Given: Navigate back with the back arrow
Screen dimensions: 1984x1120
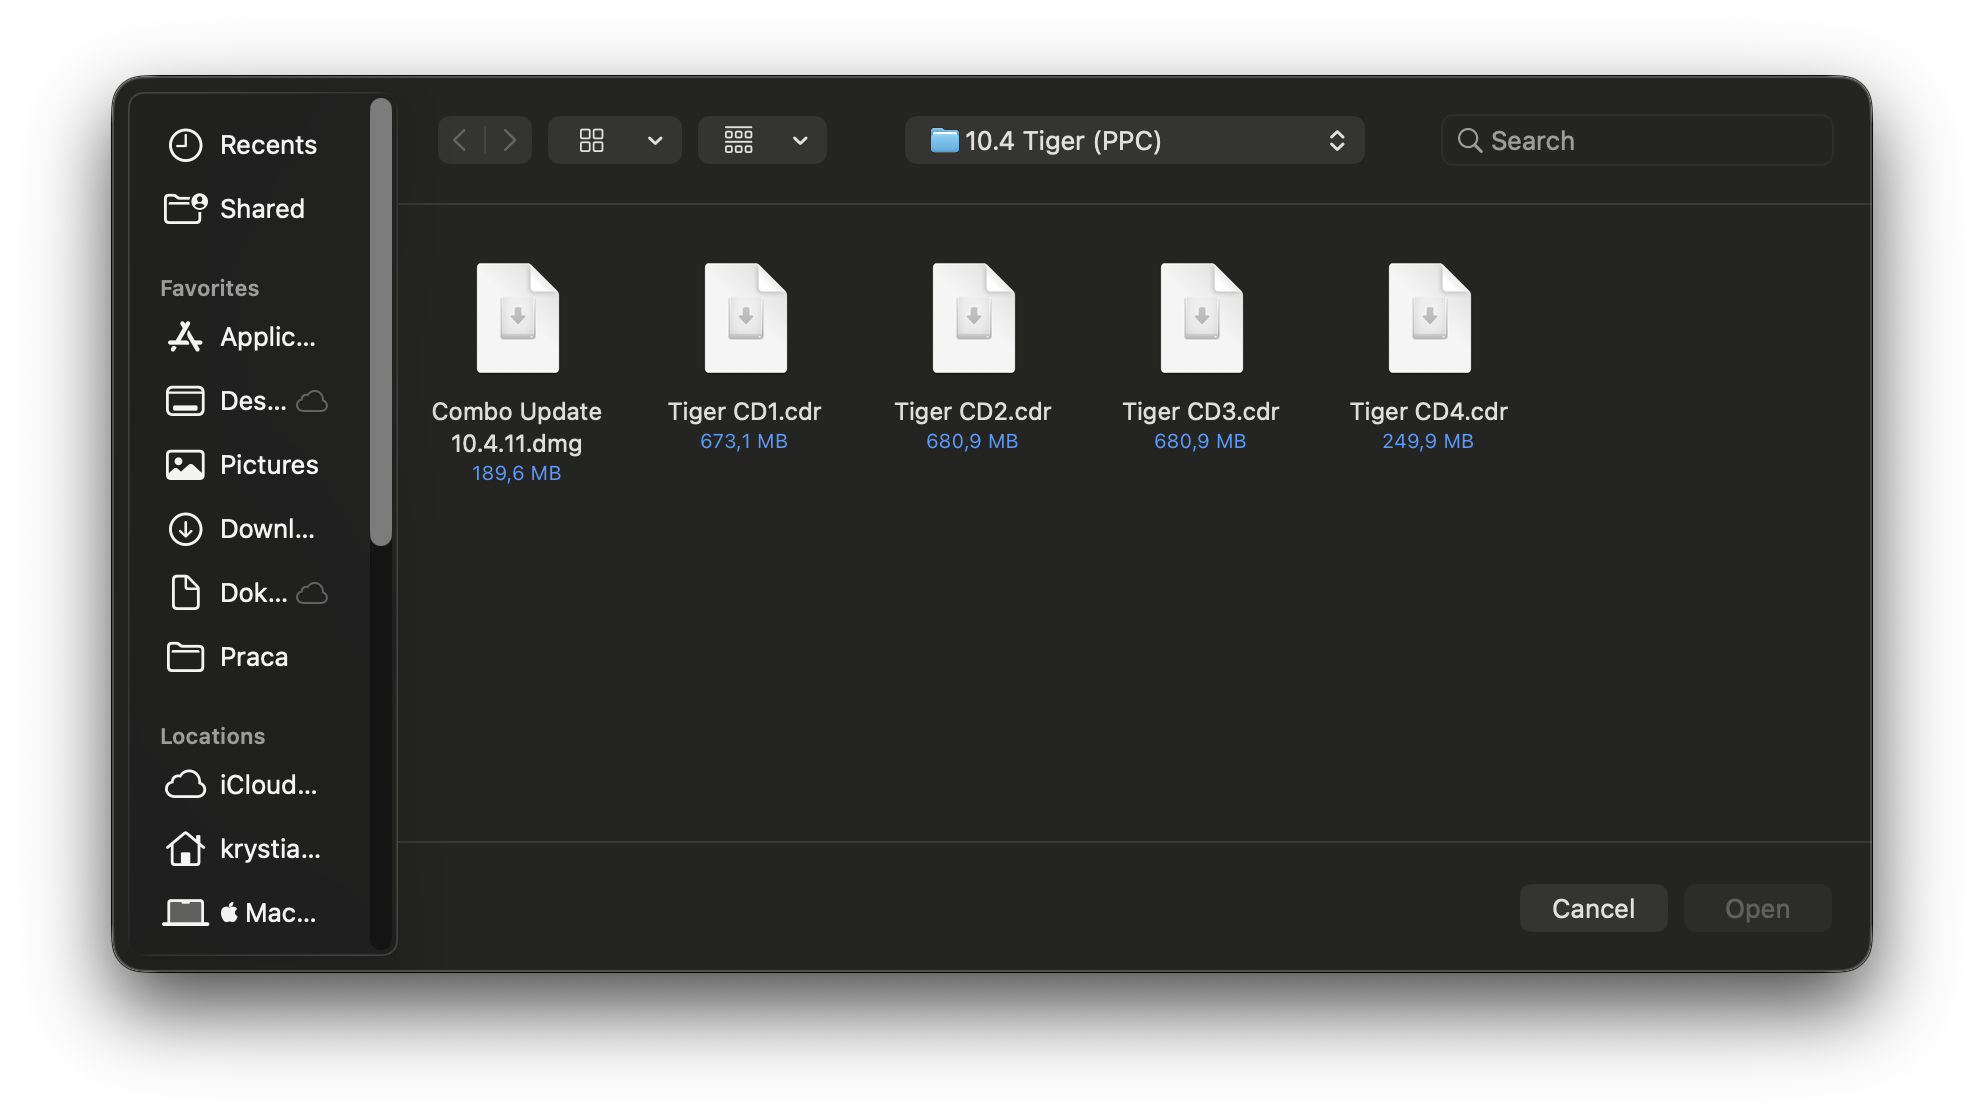Looking at the screenshot, I should click(x=459, y=140).
